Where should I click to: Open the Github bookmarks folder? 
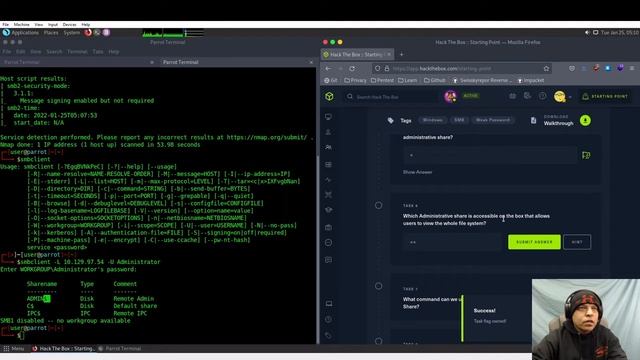[x=434, y=80]
